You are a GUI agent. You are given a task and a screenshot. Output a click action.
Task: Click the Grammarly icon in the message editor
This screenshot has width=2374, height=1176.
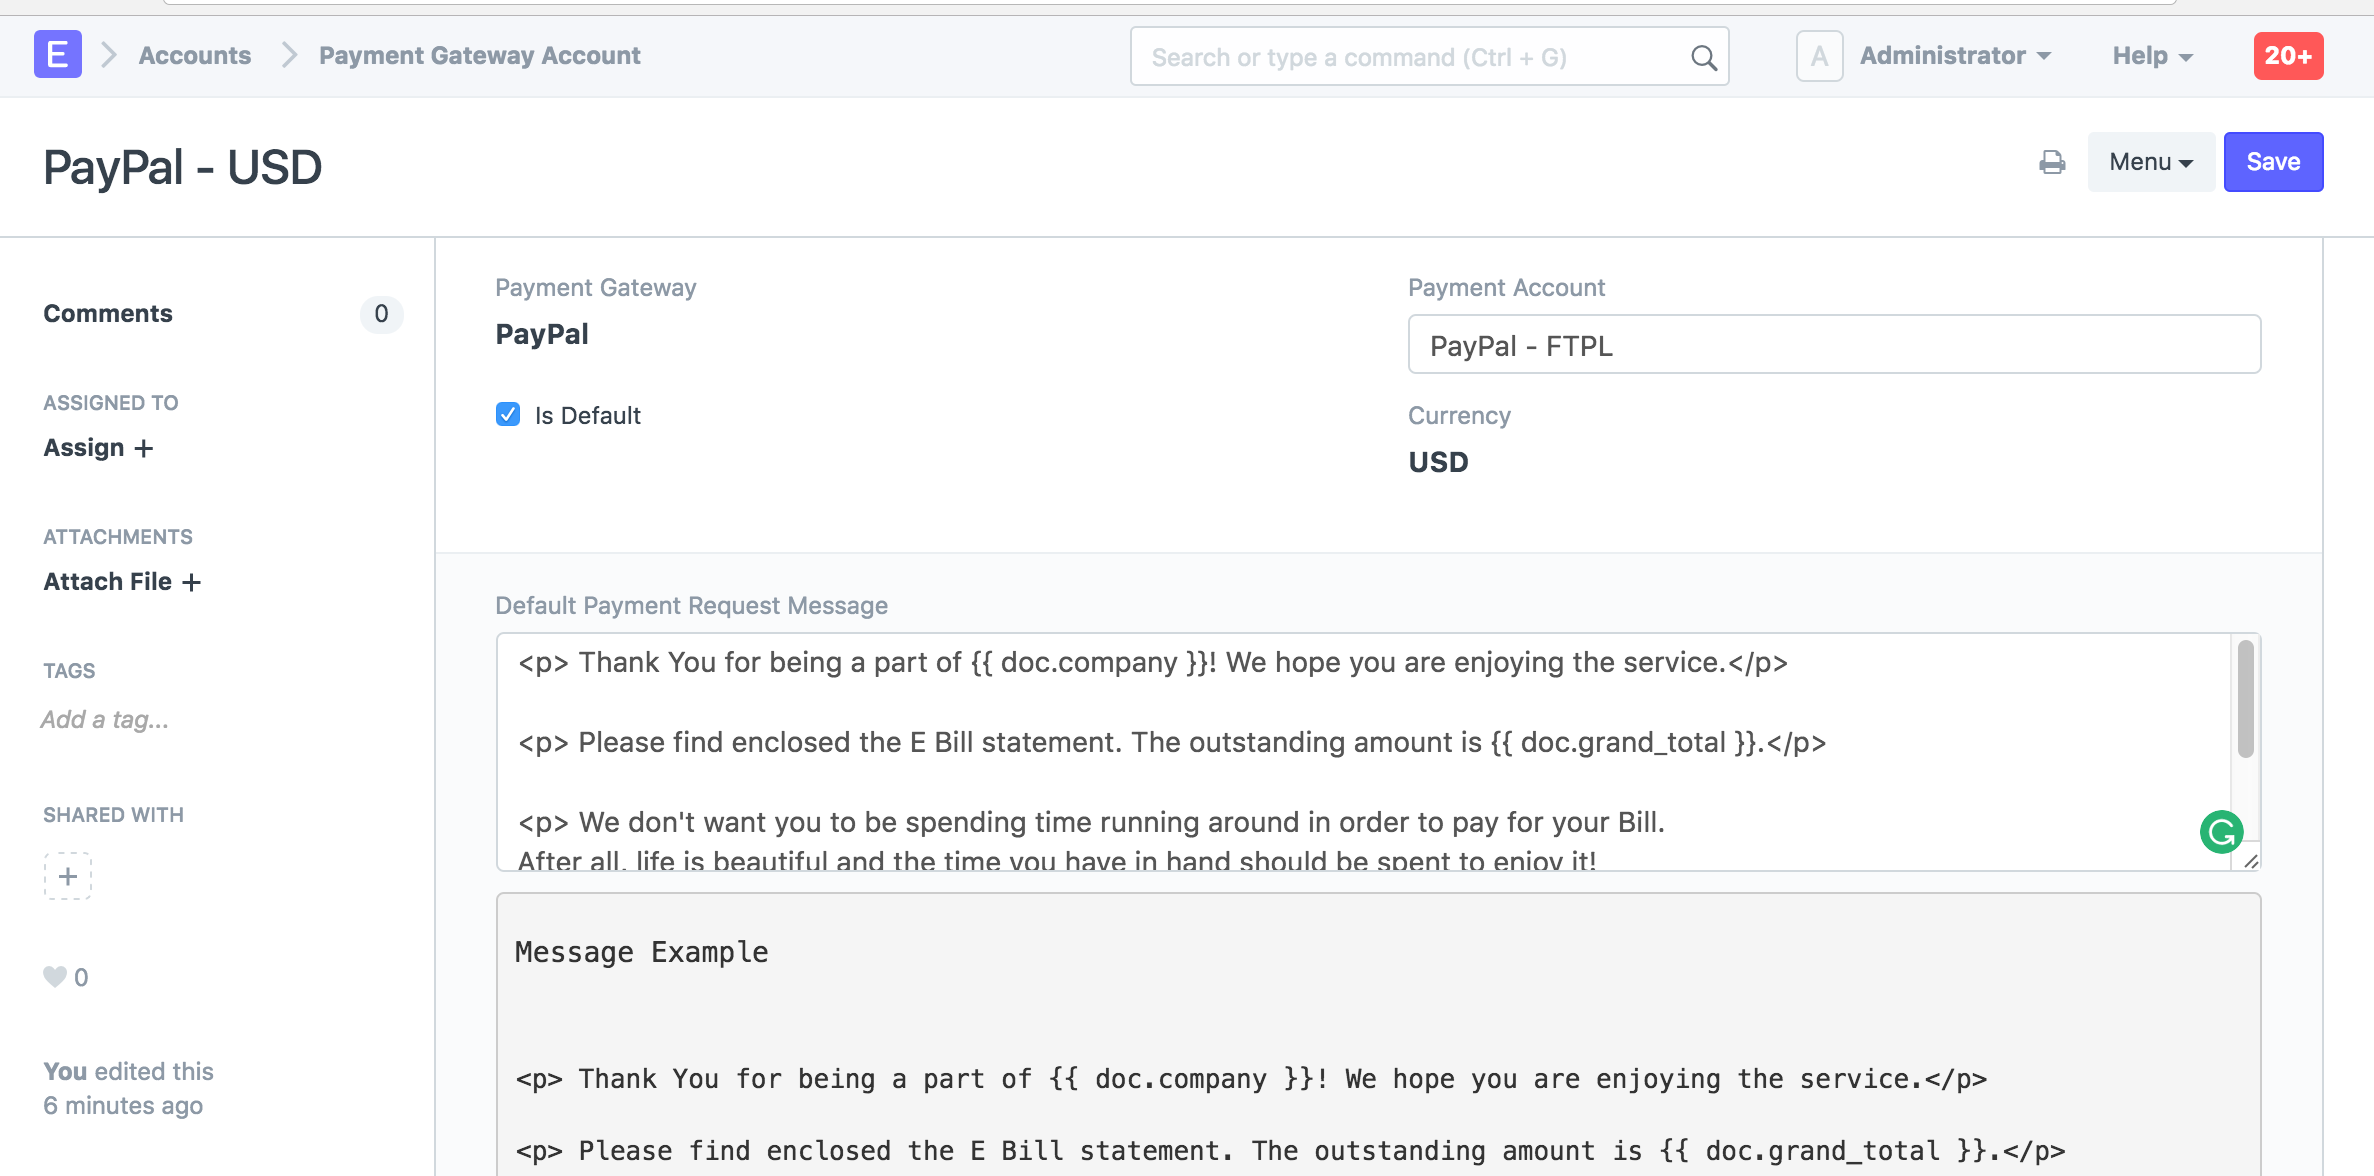click(x=2222, y=831)
